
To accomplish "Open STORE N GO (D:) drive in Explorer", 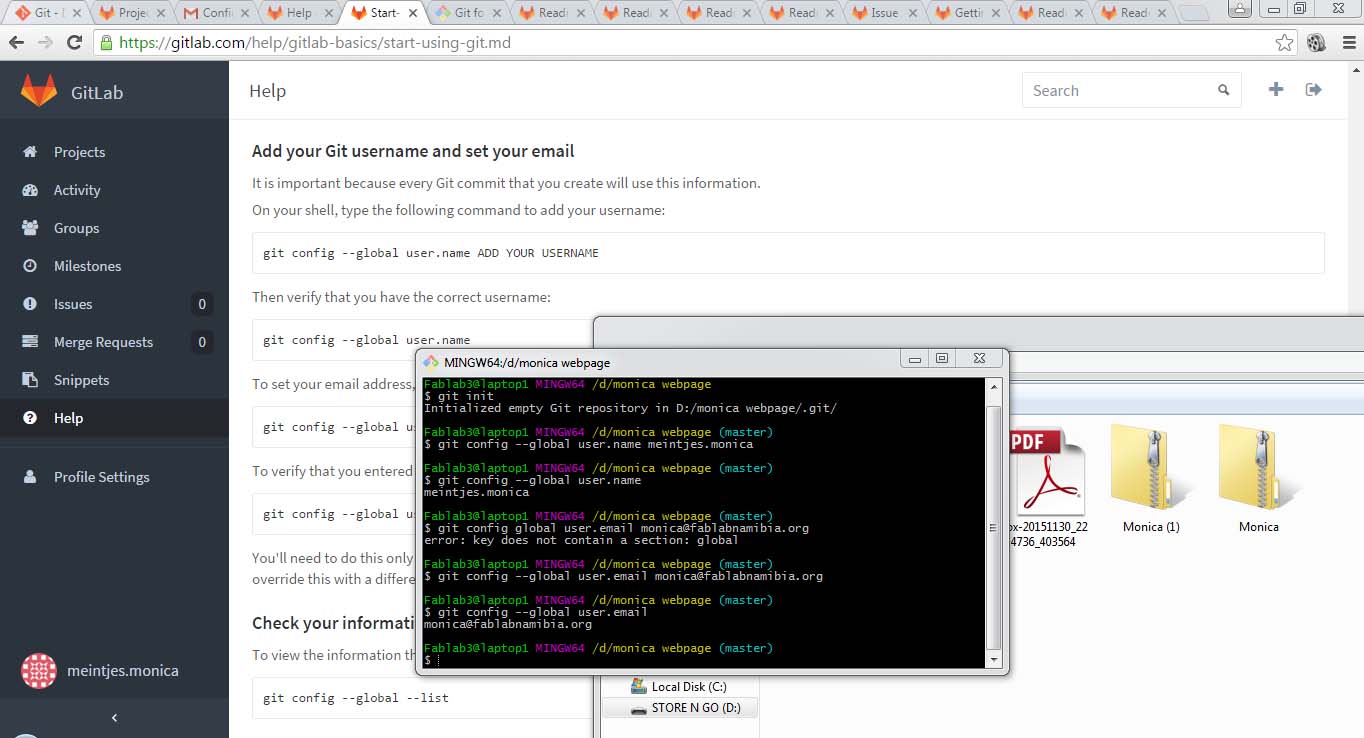I will click(x=680, y=708).
